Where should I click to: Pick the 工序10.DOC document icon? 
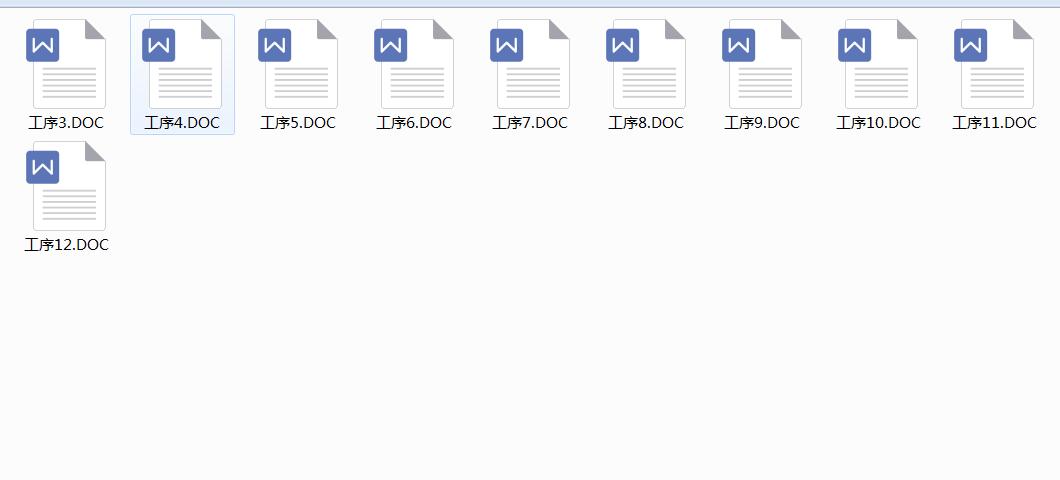tap(878, 64)
